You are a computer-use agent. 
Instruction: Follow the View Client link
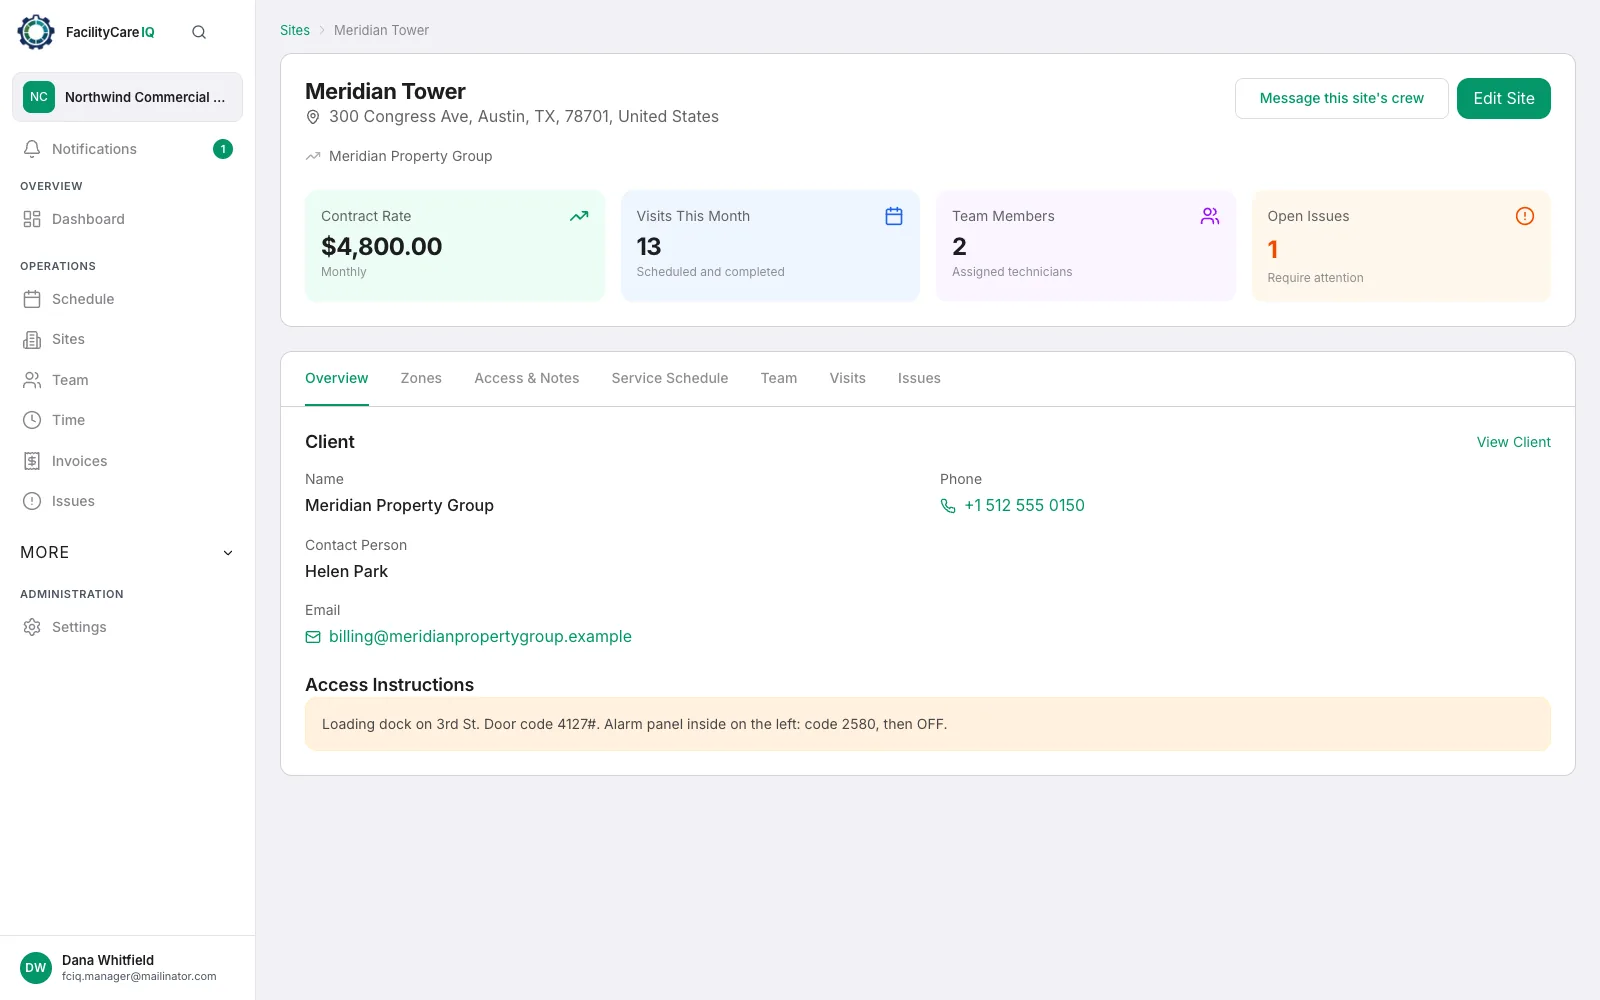1514,442
